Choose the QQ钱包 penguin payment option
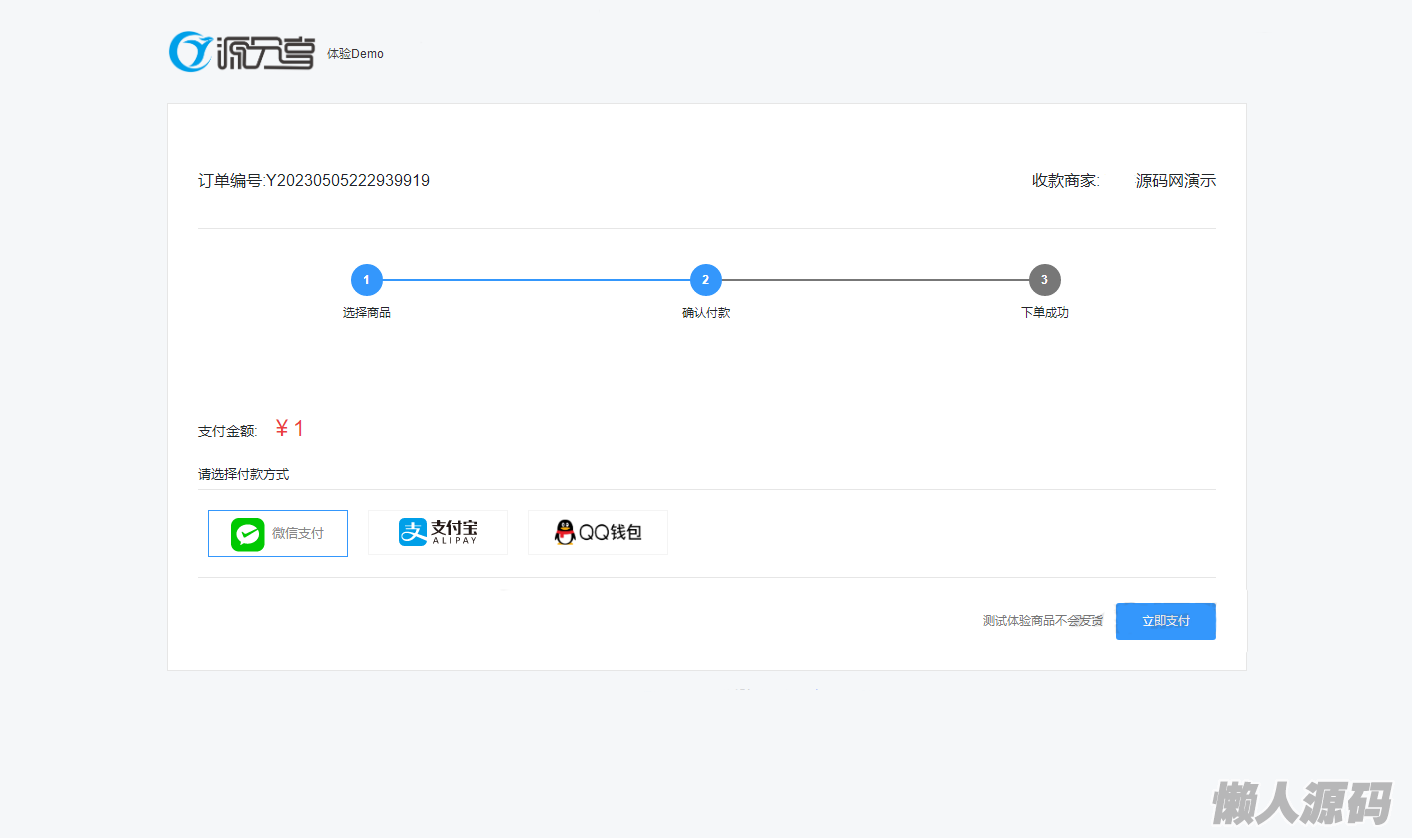Screen dimensions: 1412x838 pos(598,532)
